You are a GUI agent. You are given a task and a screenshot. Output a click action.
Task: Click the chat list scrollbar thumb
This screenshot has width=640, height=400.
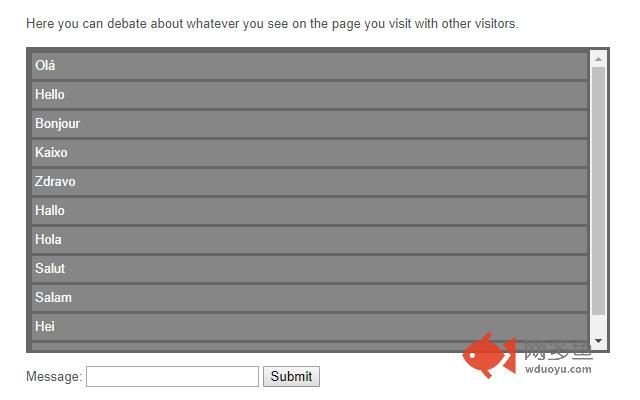pos(599,190)
